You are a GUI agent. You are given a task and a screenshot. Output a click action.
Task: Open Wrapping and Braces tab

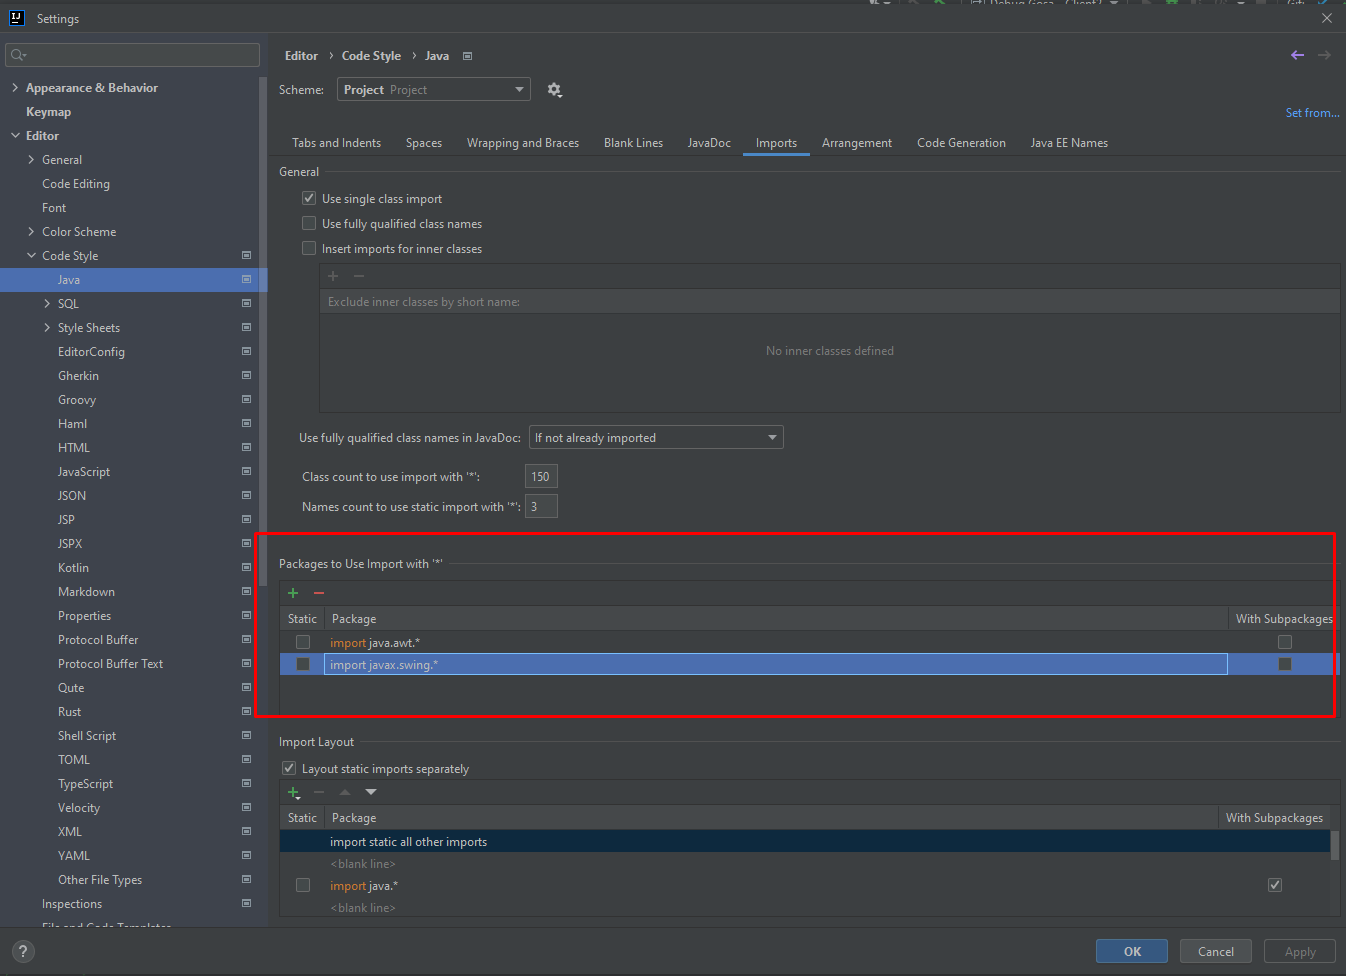[x=523, y=143]
